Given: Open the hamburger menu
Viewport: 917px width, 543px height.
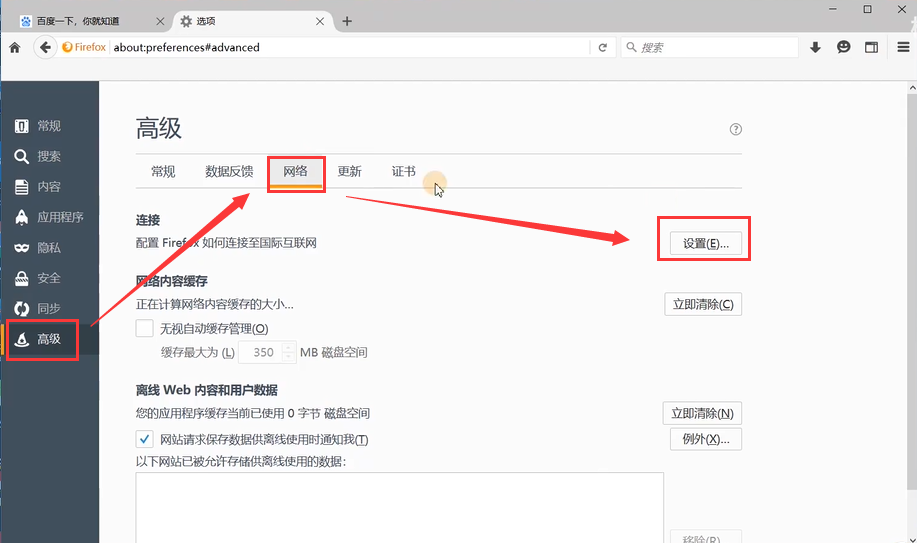Looking at the screenshot, I should [900, 47].
